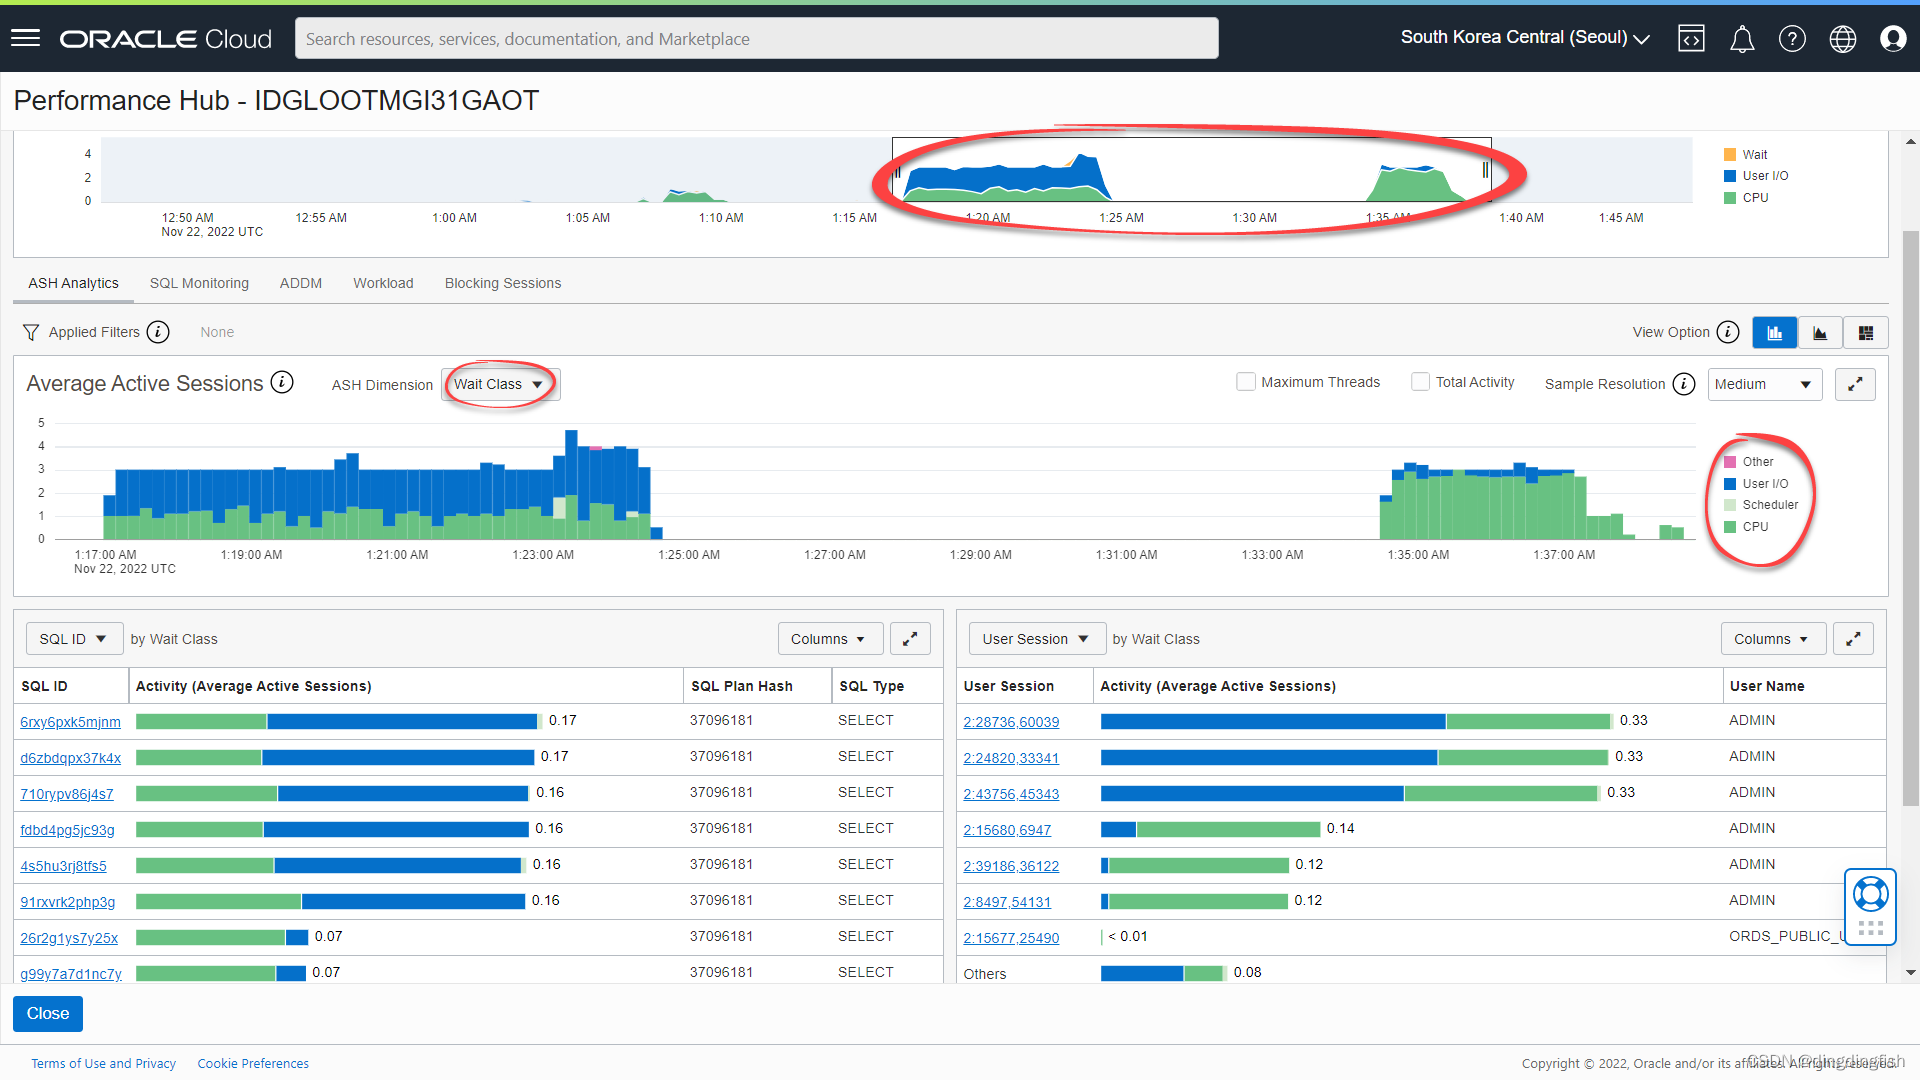This screenshot has height=1080, width=1920.
Task: Open the help question mark menu
Action: 1792,38
